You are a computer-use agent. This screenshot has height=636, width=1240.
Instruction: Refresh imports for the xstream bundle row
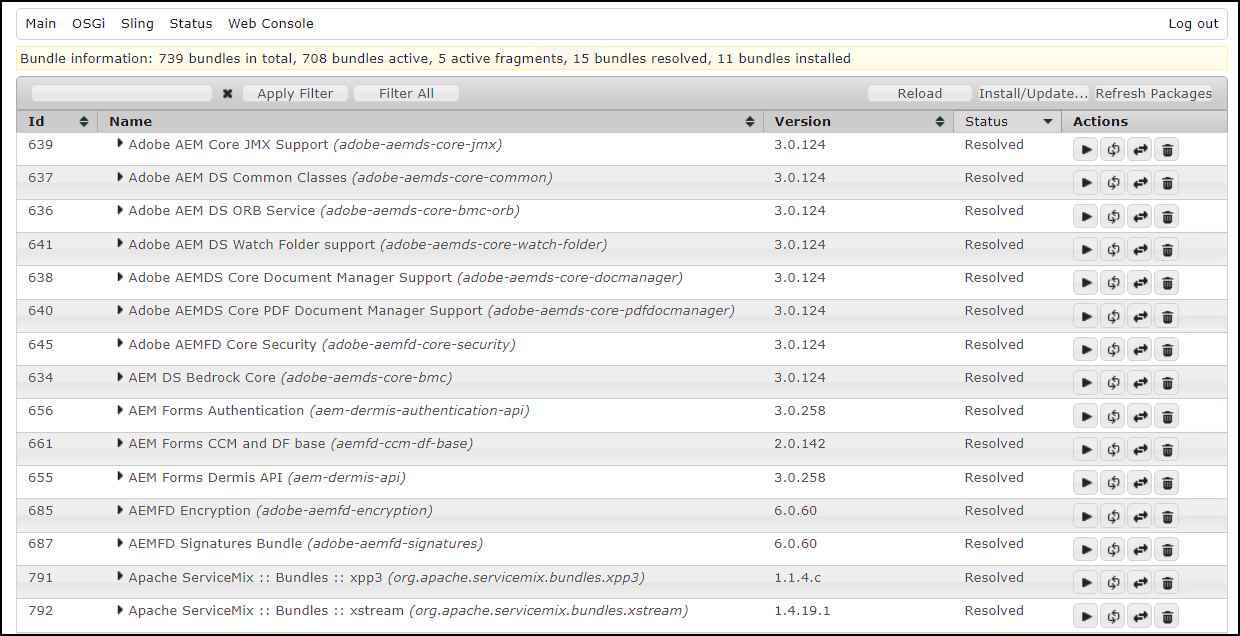coord(1112,616)
